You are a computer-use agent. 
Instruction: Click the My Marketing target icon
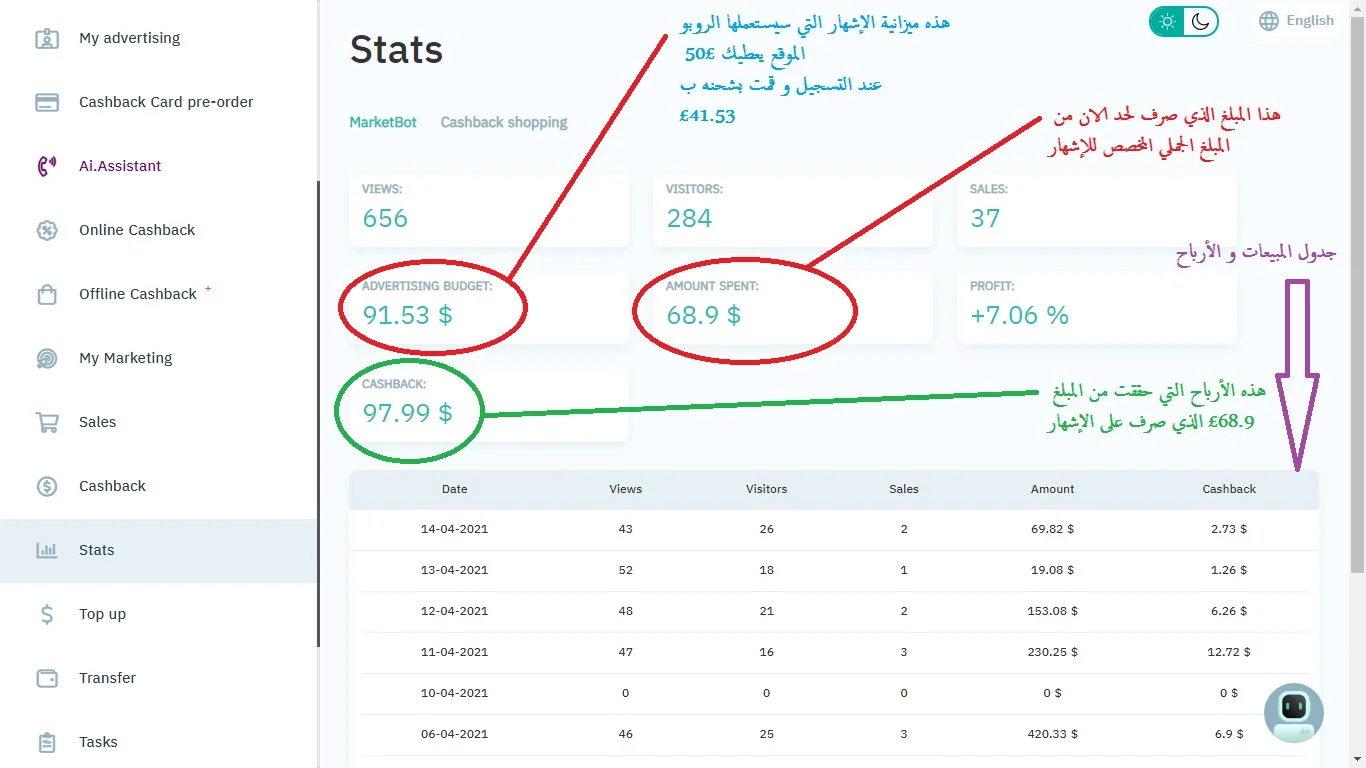[x=47, y=358]
